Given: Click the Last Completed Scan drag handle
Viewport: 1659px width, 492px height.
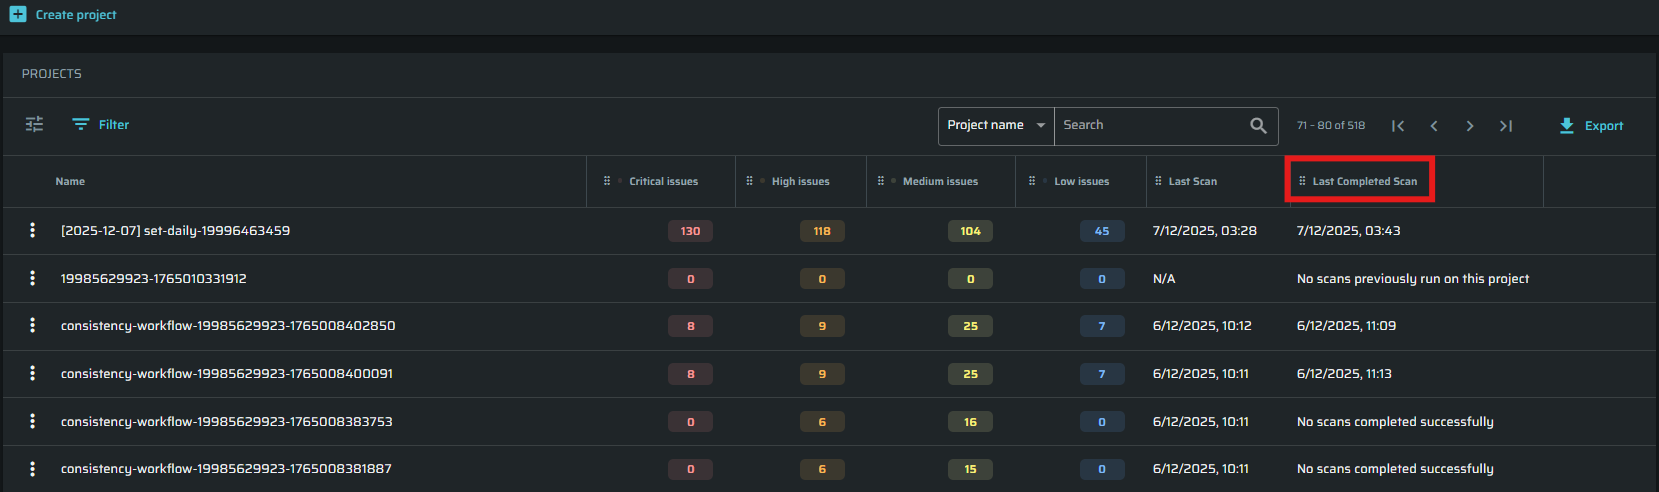Looking at the screenshot, I should tap(1302, 181).
